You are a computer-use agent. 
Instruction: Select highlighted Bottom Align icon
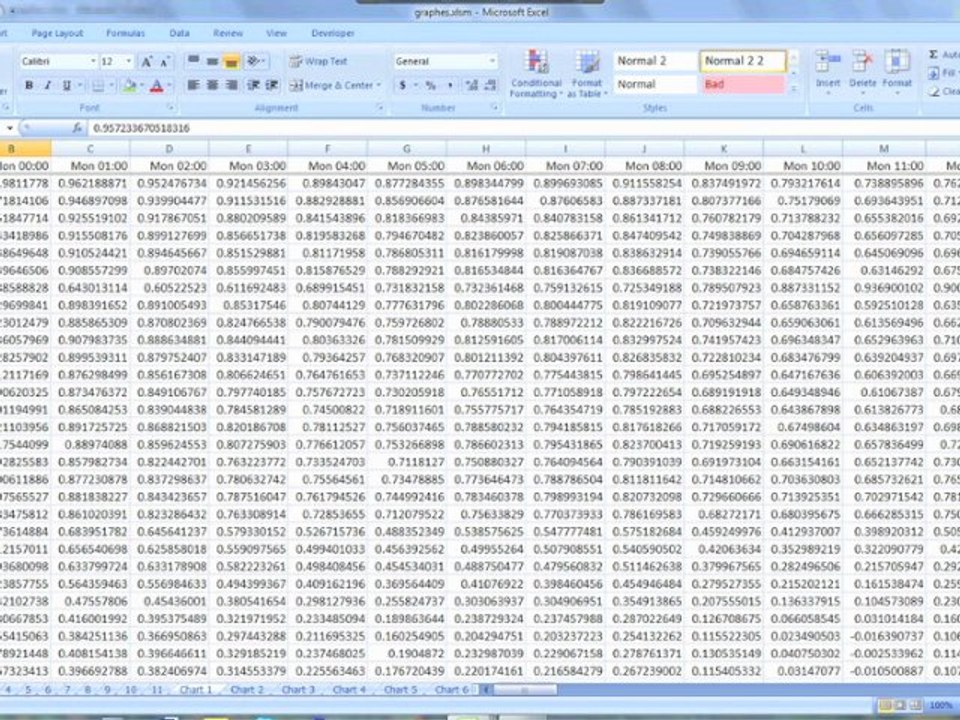click(231, 61)
